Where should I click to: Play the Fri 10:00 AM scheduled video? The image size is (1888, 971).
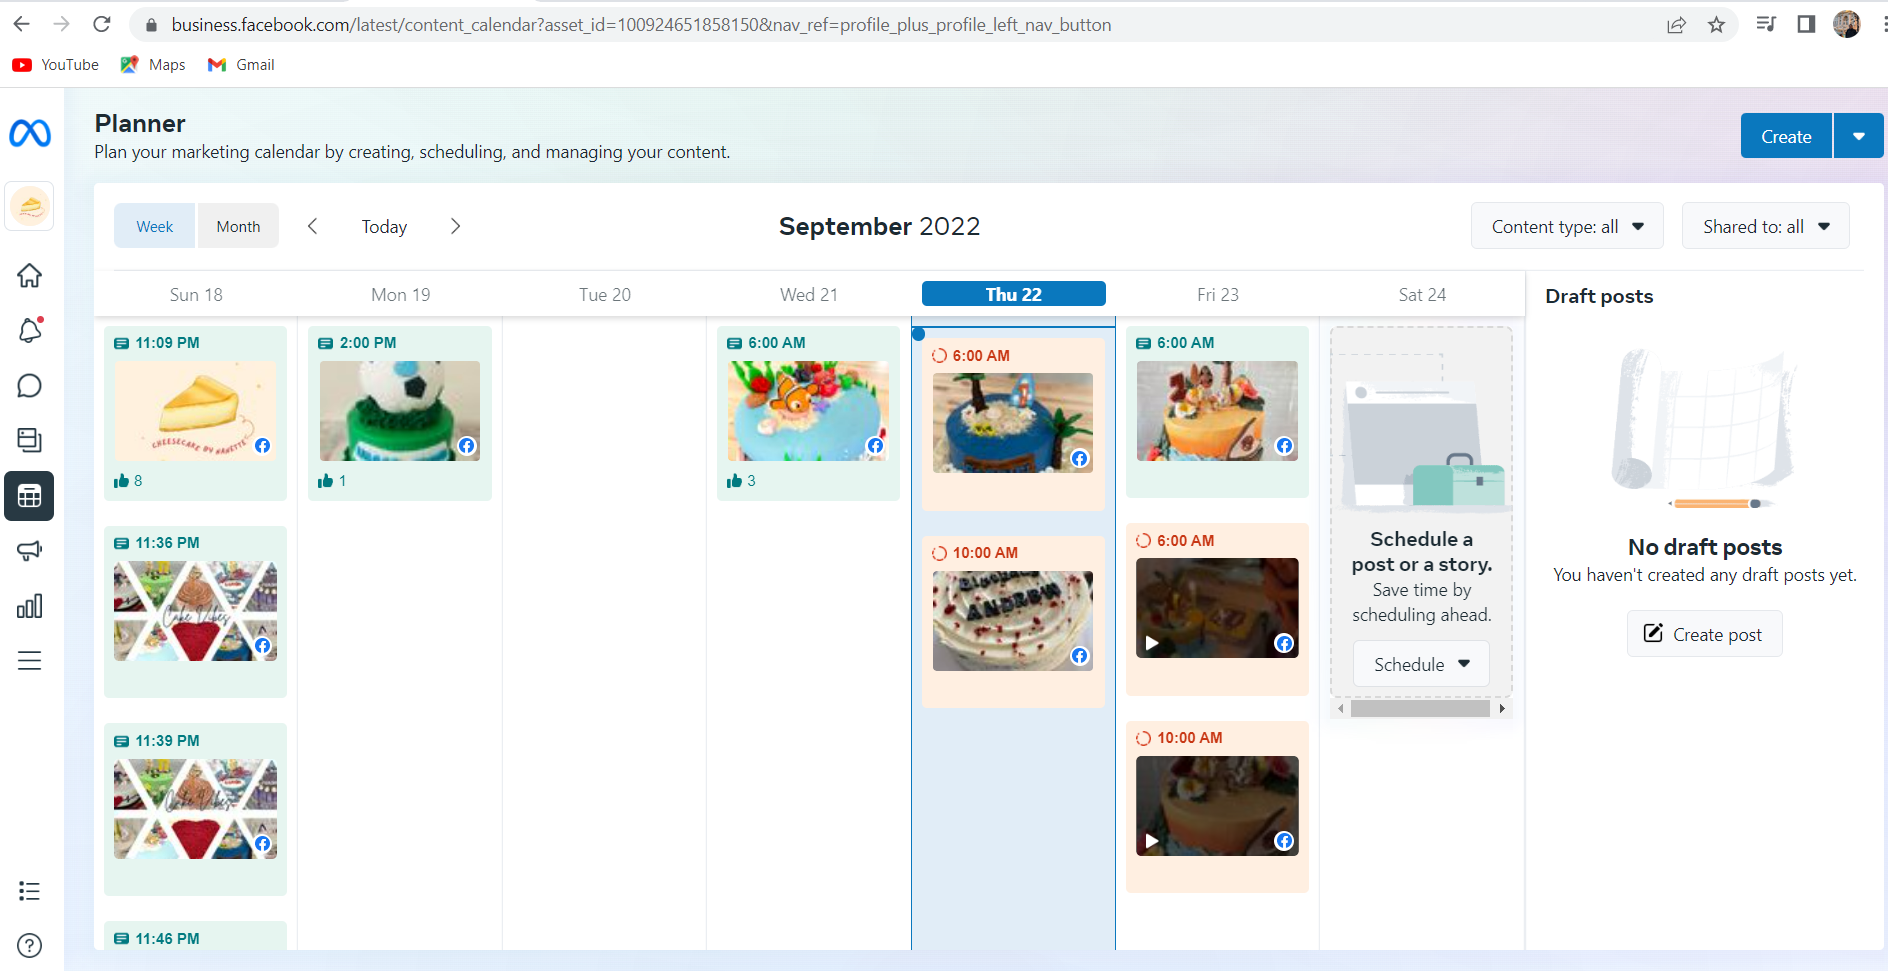coord(1152,841)
